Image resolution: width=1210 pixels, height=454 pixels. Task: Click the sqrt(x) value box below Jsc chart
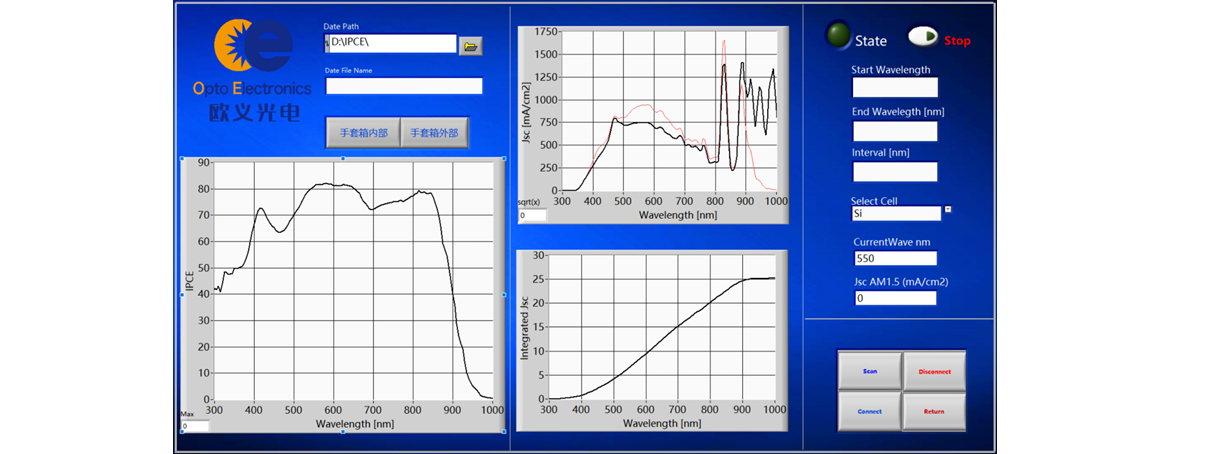point(532,215)
